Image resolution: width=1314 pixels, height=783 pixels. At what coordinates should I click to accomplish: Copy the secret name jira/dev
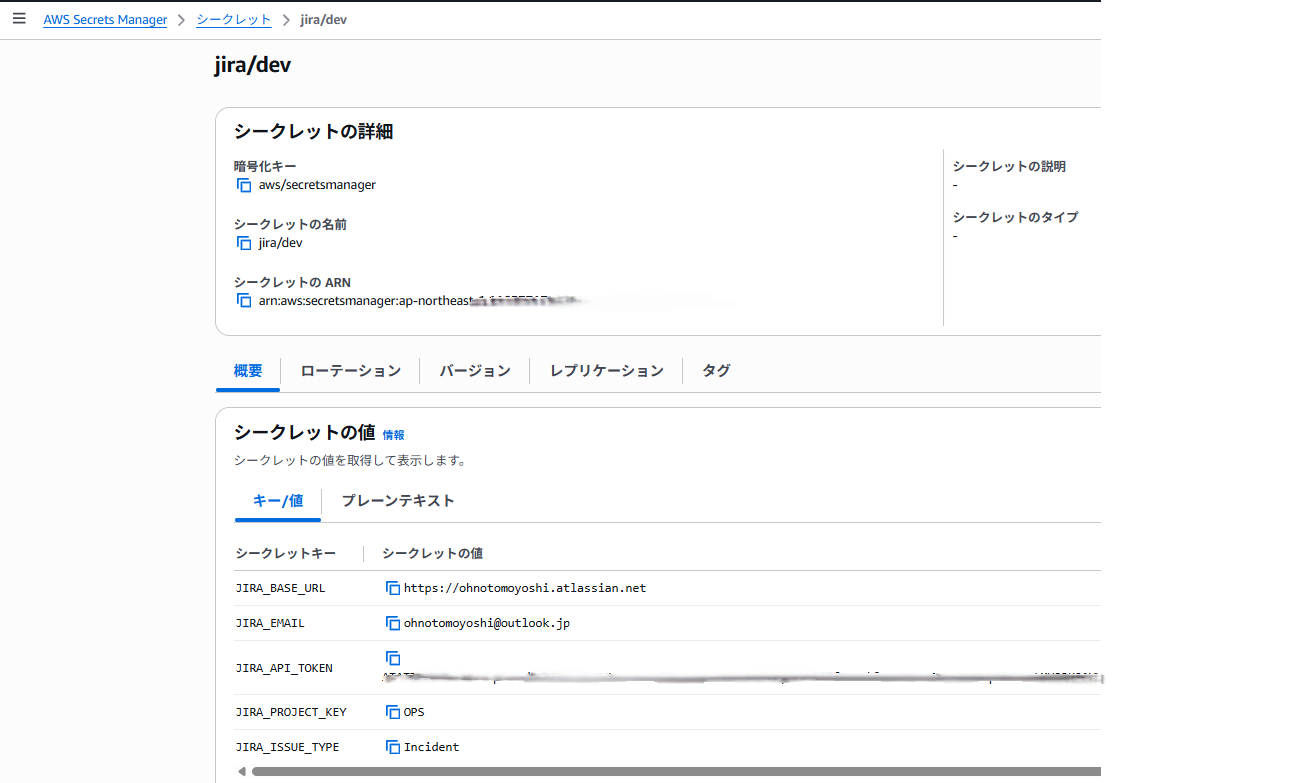tap(244, 243)
